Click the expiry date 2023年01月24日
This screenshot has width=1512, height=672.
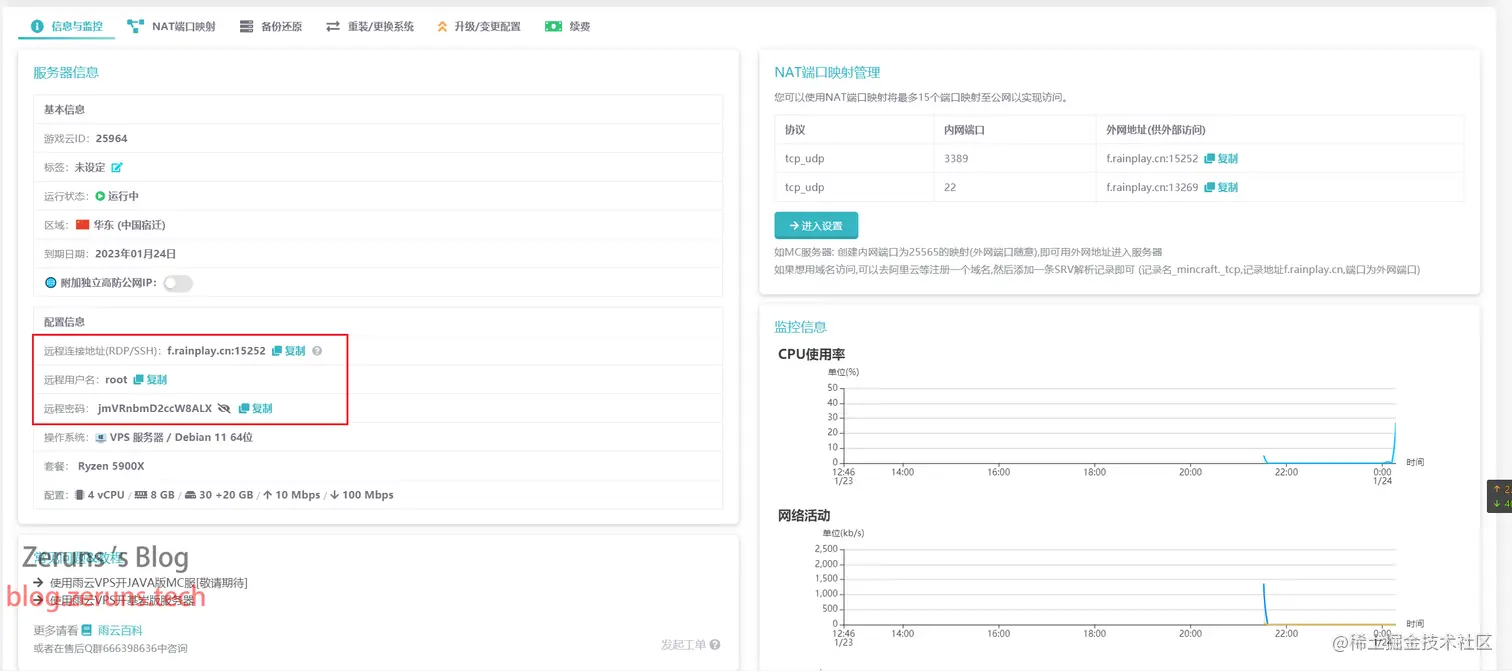coord(135,254)
